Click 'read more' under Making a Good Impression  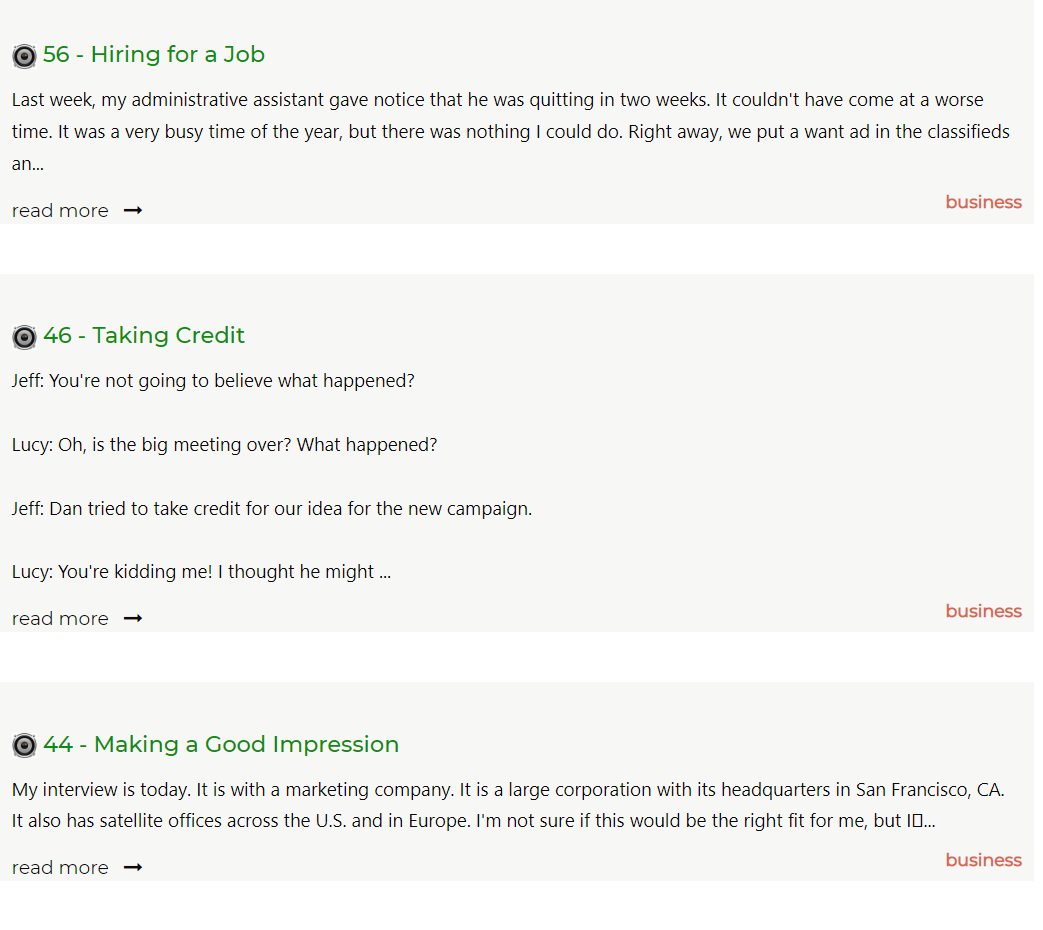(x=60, y=867)
